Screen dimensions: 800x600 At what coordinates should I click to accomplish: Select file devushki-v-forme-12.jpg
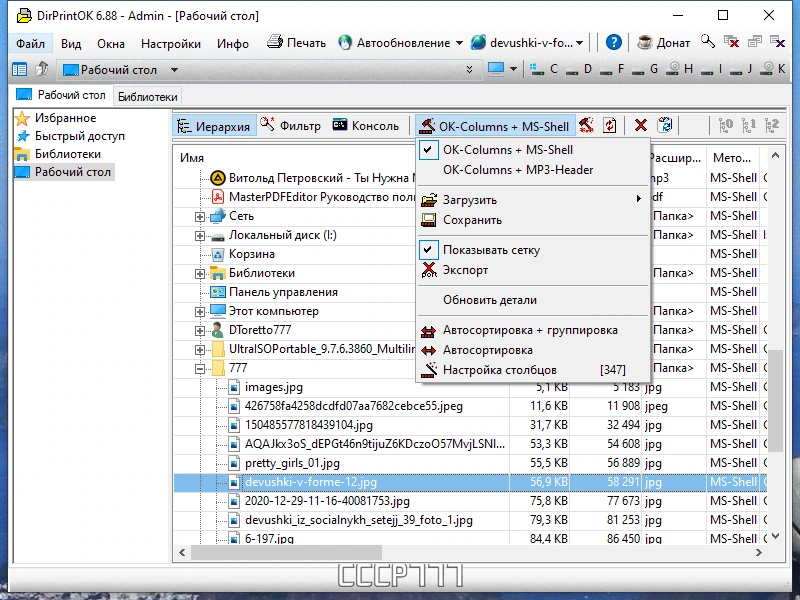click(311, 482)
